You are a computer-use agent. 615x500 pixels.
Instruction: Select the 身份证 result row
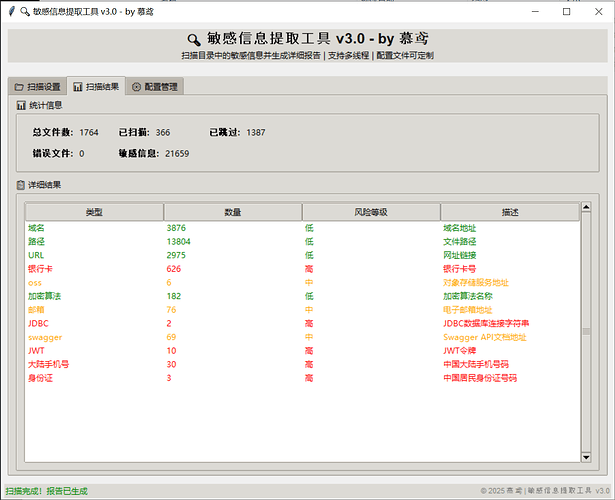click(302, 378)
